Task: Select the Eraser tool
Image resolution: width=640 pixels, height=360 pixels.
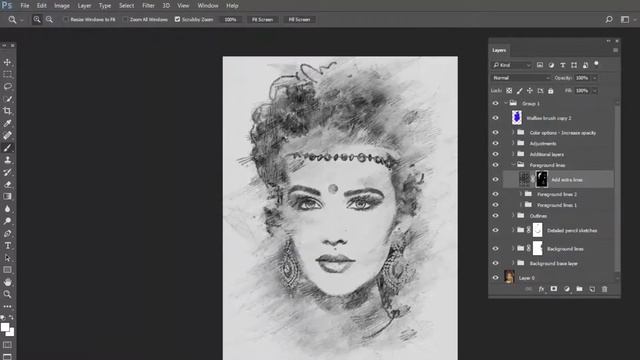Action: (7, 184)
